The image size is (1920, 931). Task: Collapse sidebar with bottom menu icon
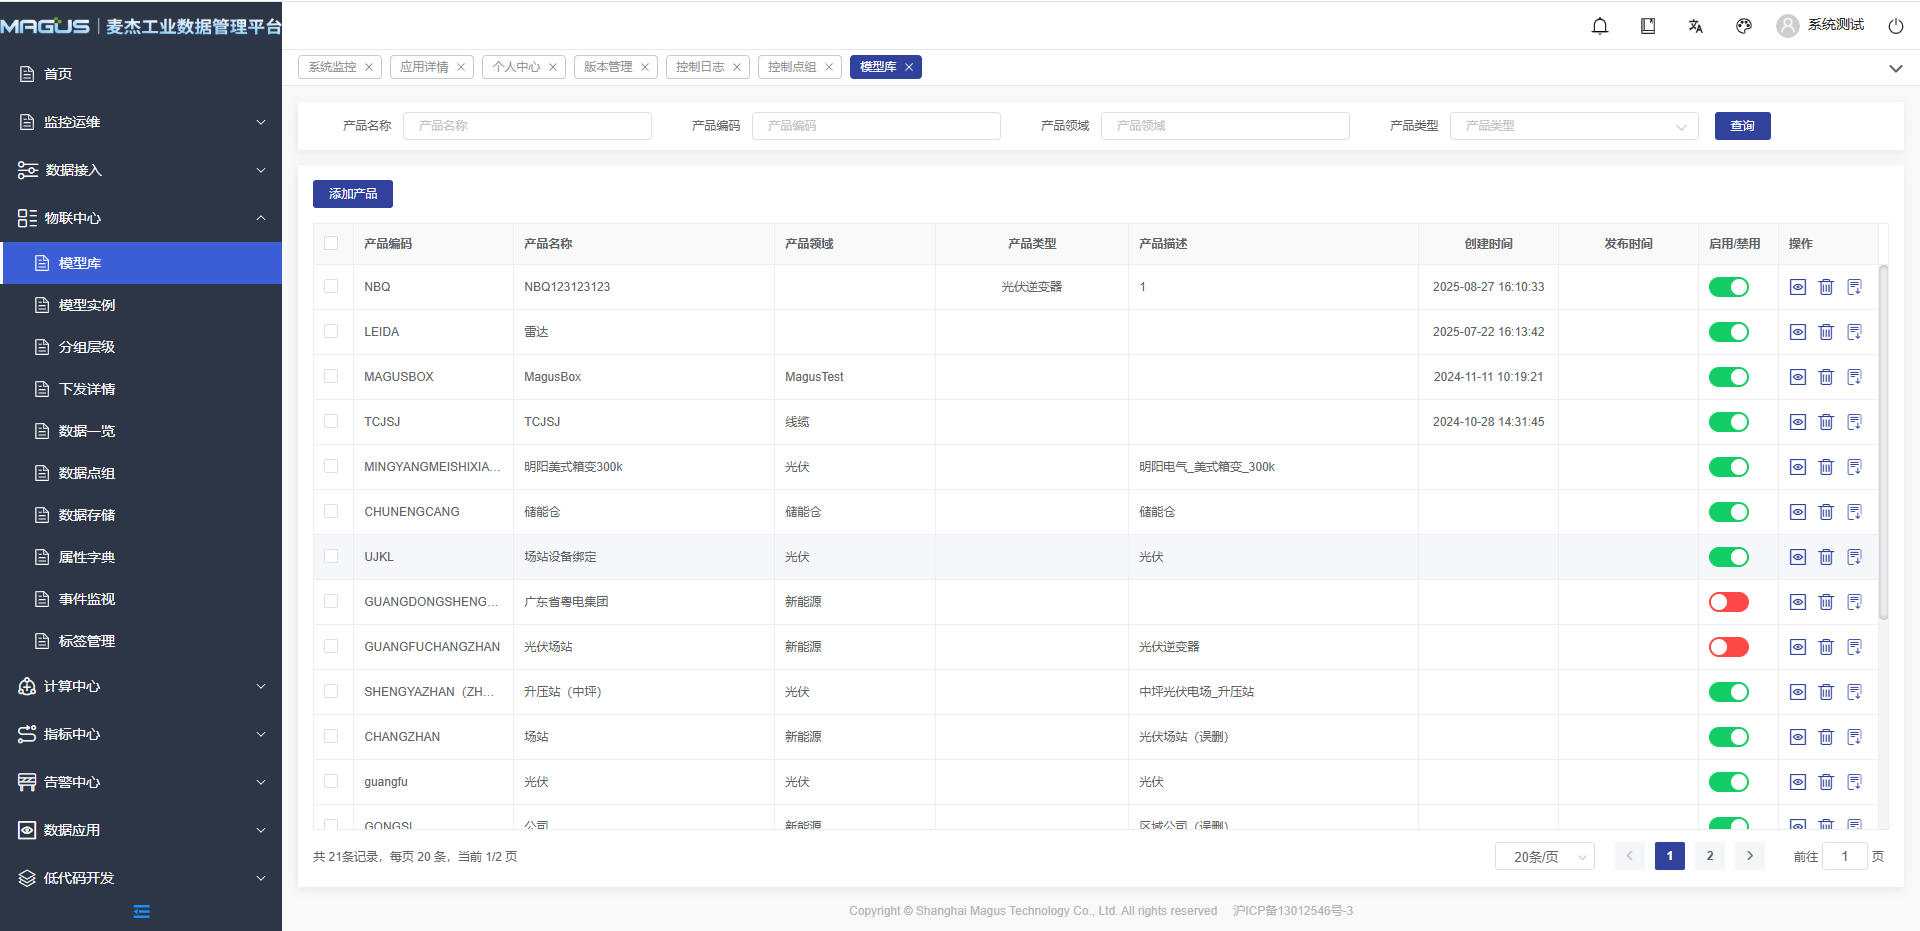point(141,911)
